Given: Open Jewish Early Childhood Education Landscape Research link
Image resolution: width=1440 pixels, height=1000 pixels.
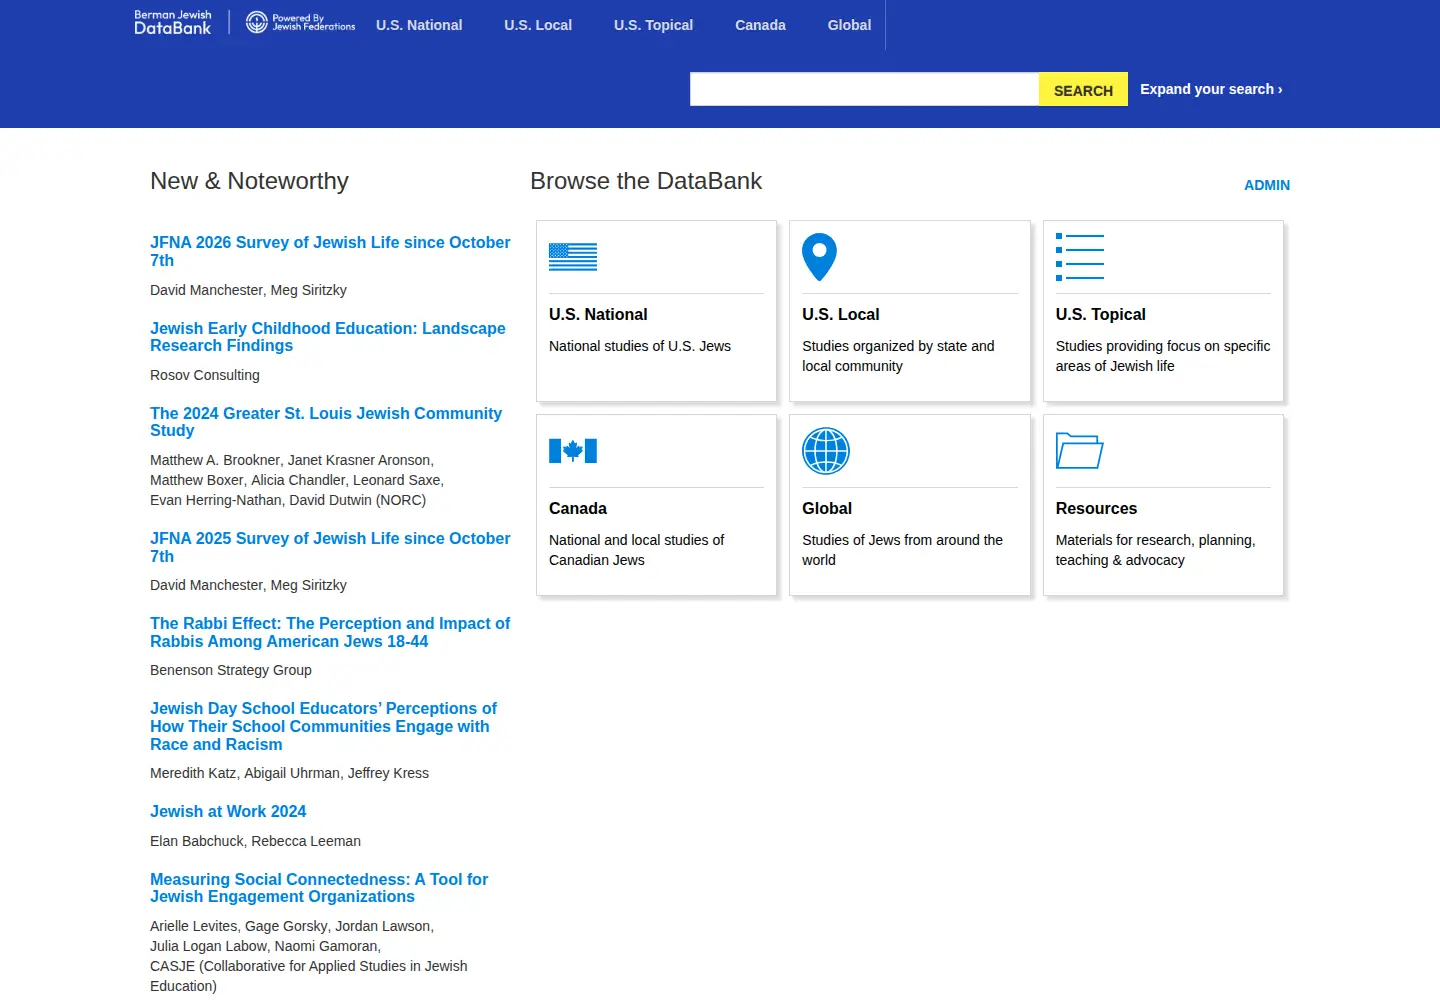Looking at the screenshot, I should point(328,337).
